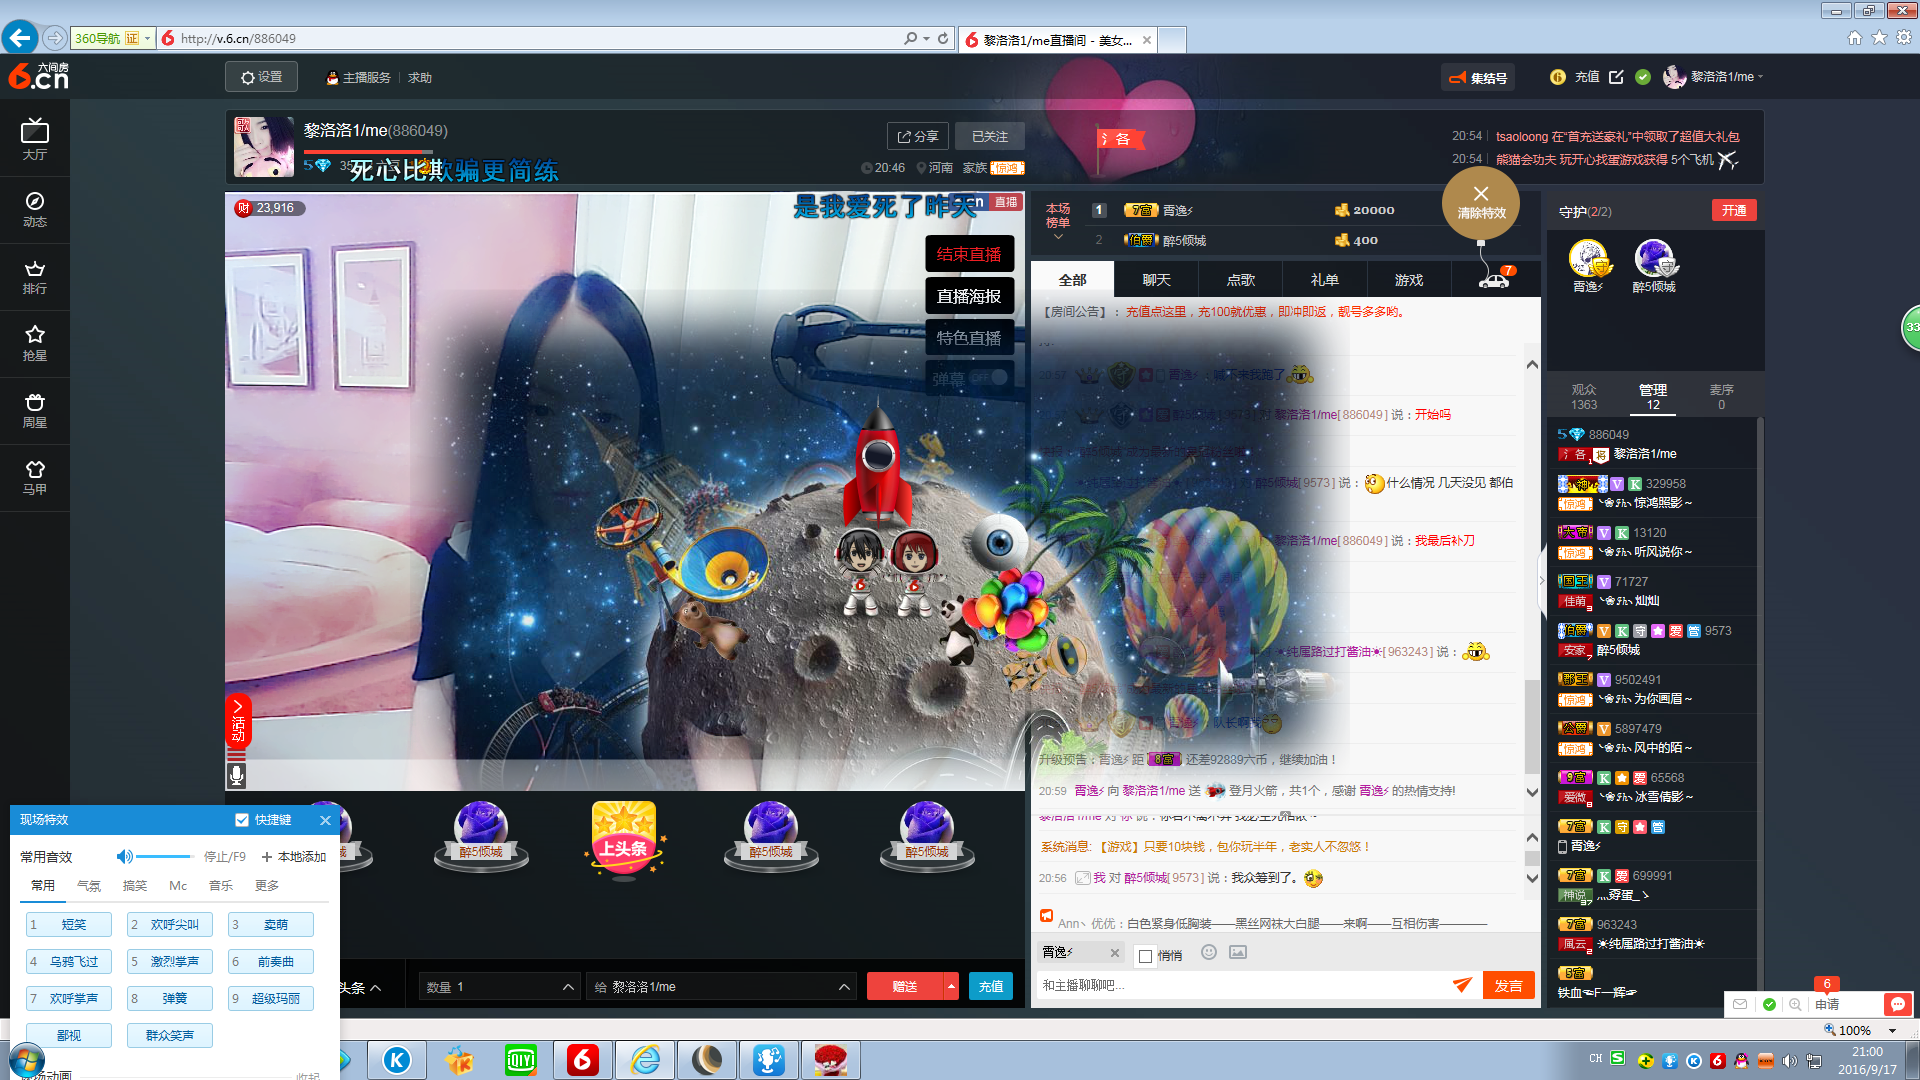1920x1080 pixels.
Task: Click the 集结号 horn button
Action: click(1477, 77)
